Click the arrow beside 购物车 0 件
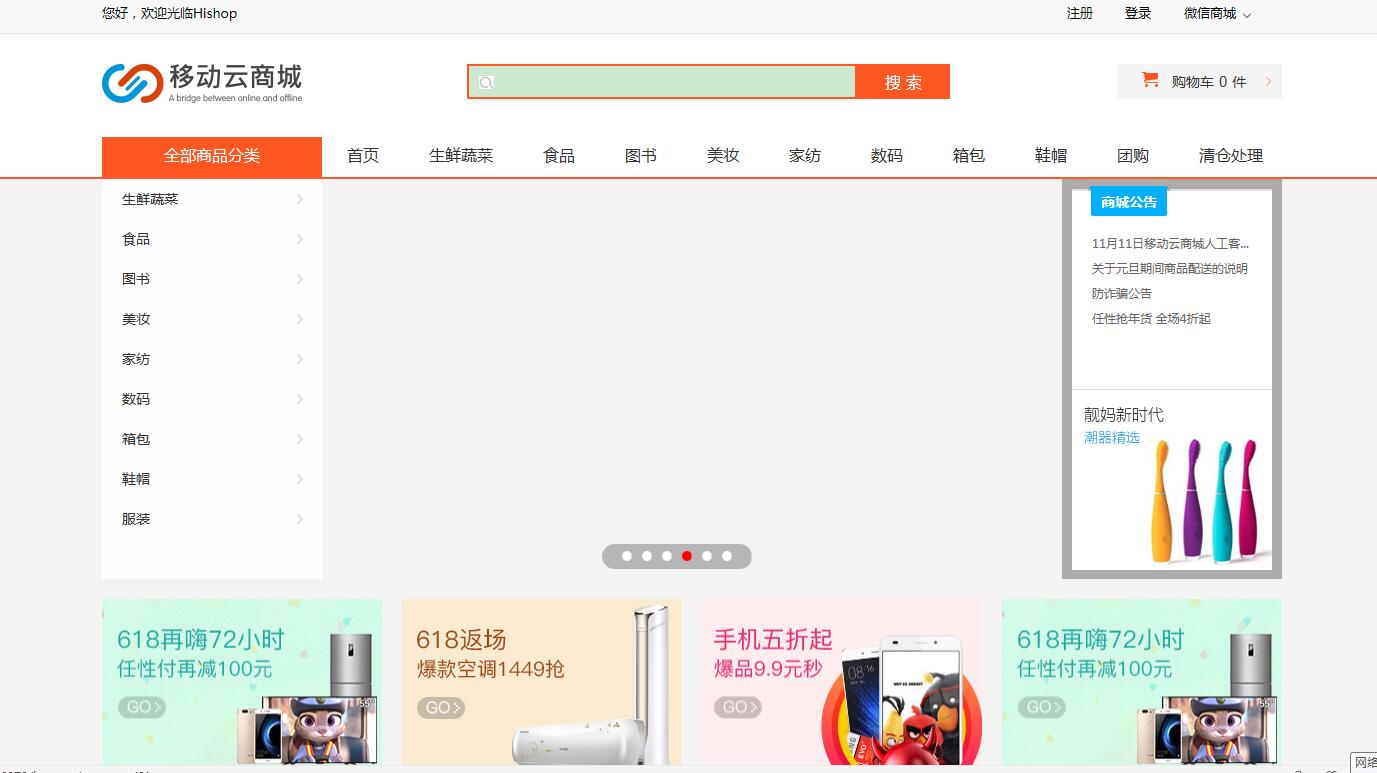This screenshot has height=773, width=1377. (x=1268, y=82)
